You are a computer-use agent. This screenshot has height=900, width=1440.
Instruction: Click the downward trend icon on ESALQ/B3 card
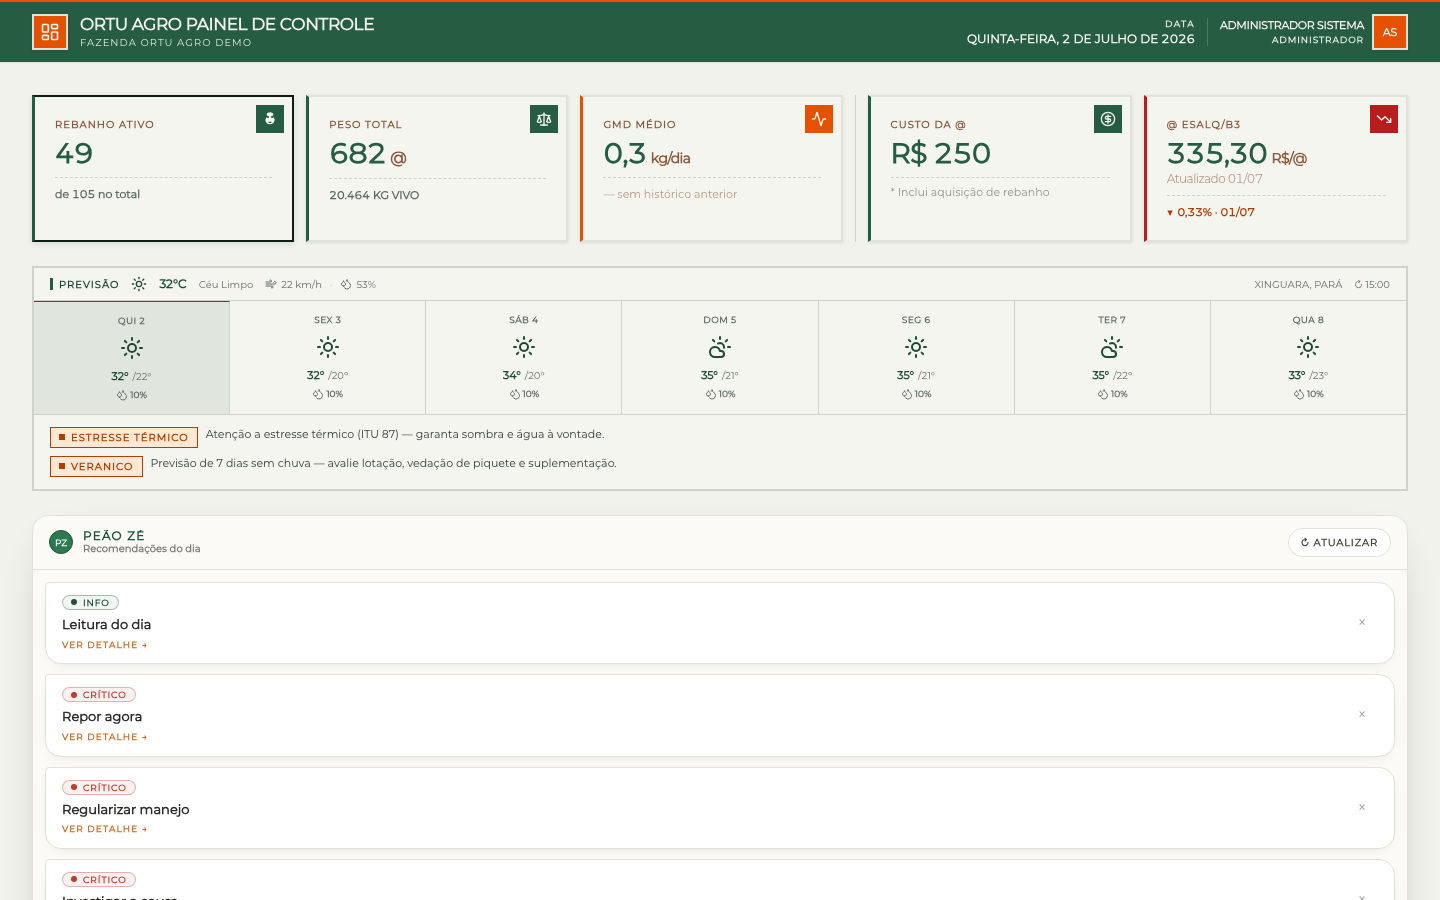1384,119
